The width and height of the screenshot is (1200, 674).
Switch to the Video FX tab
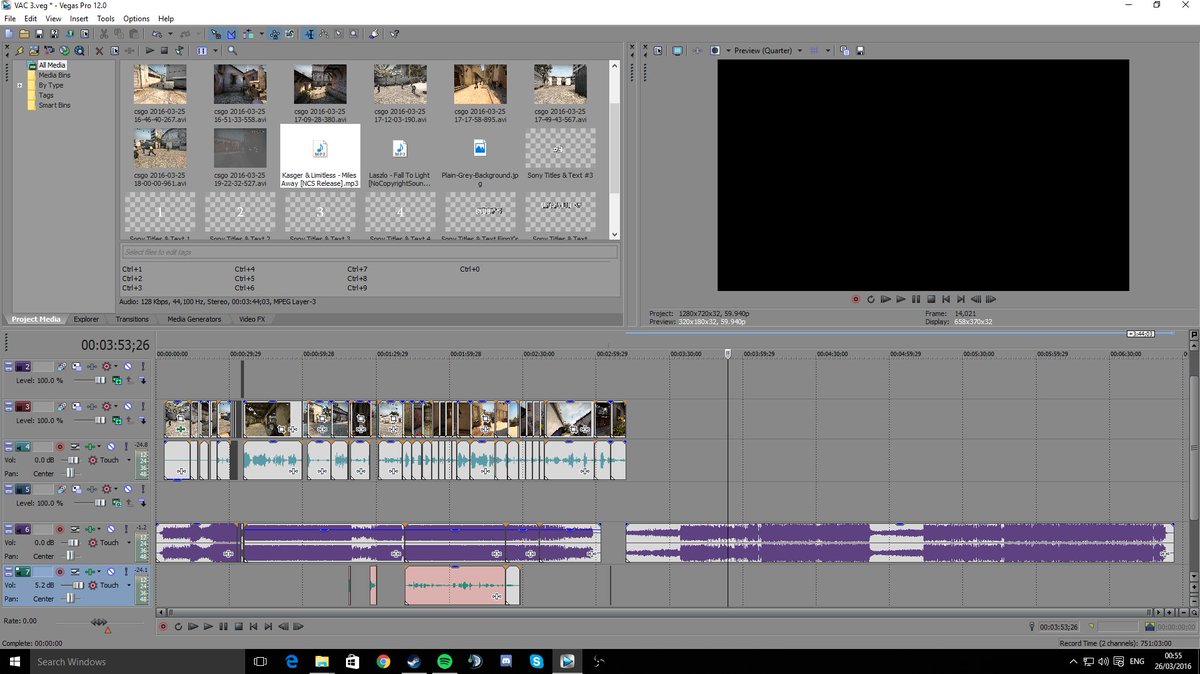(252, 319)
